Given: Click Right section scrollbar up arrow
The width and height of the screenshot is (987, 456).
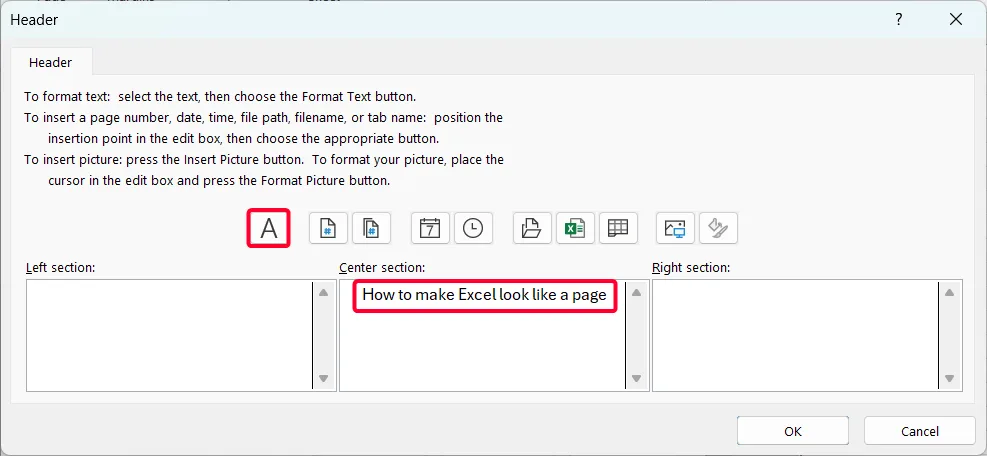Looking at the screenshot, I should pyautogui.click(x=950, y=292).
